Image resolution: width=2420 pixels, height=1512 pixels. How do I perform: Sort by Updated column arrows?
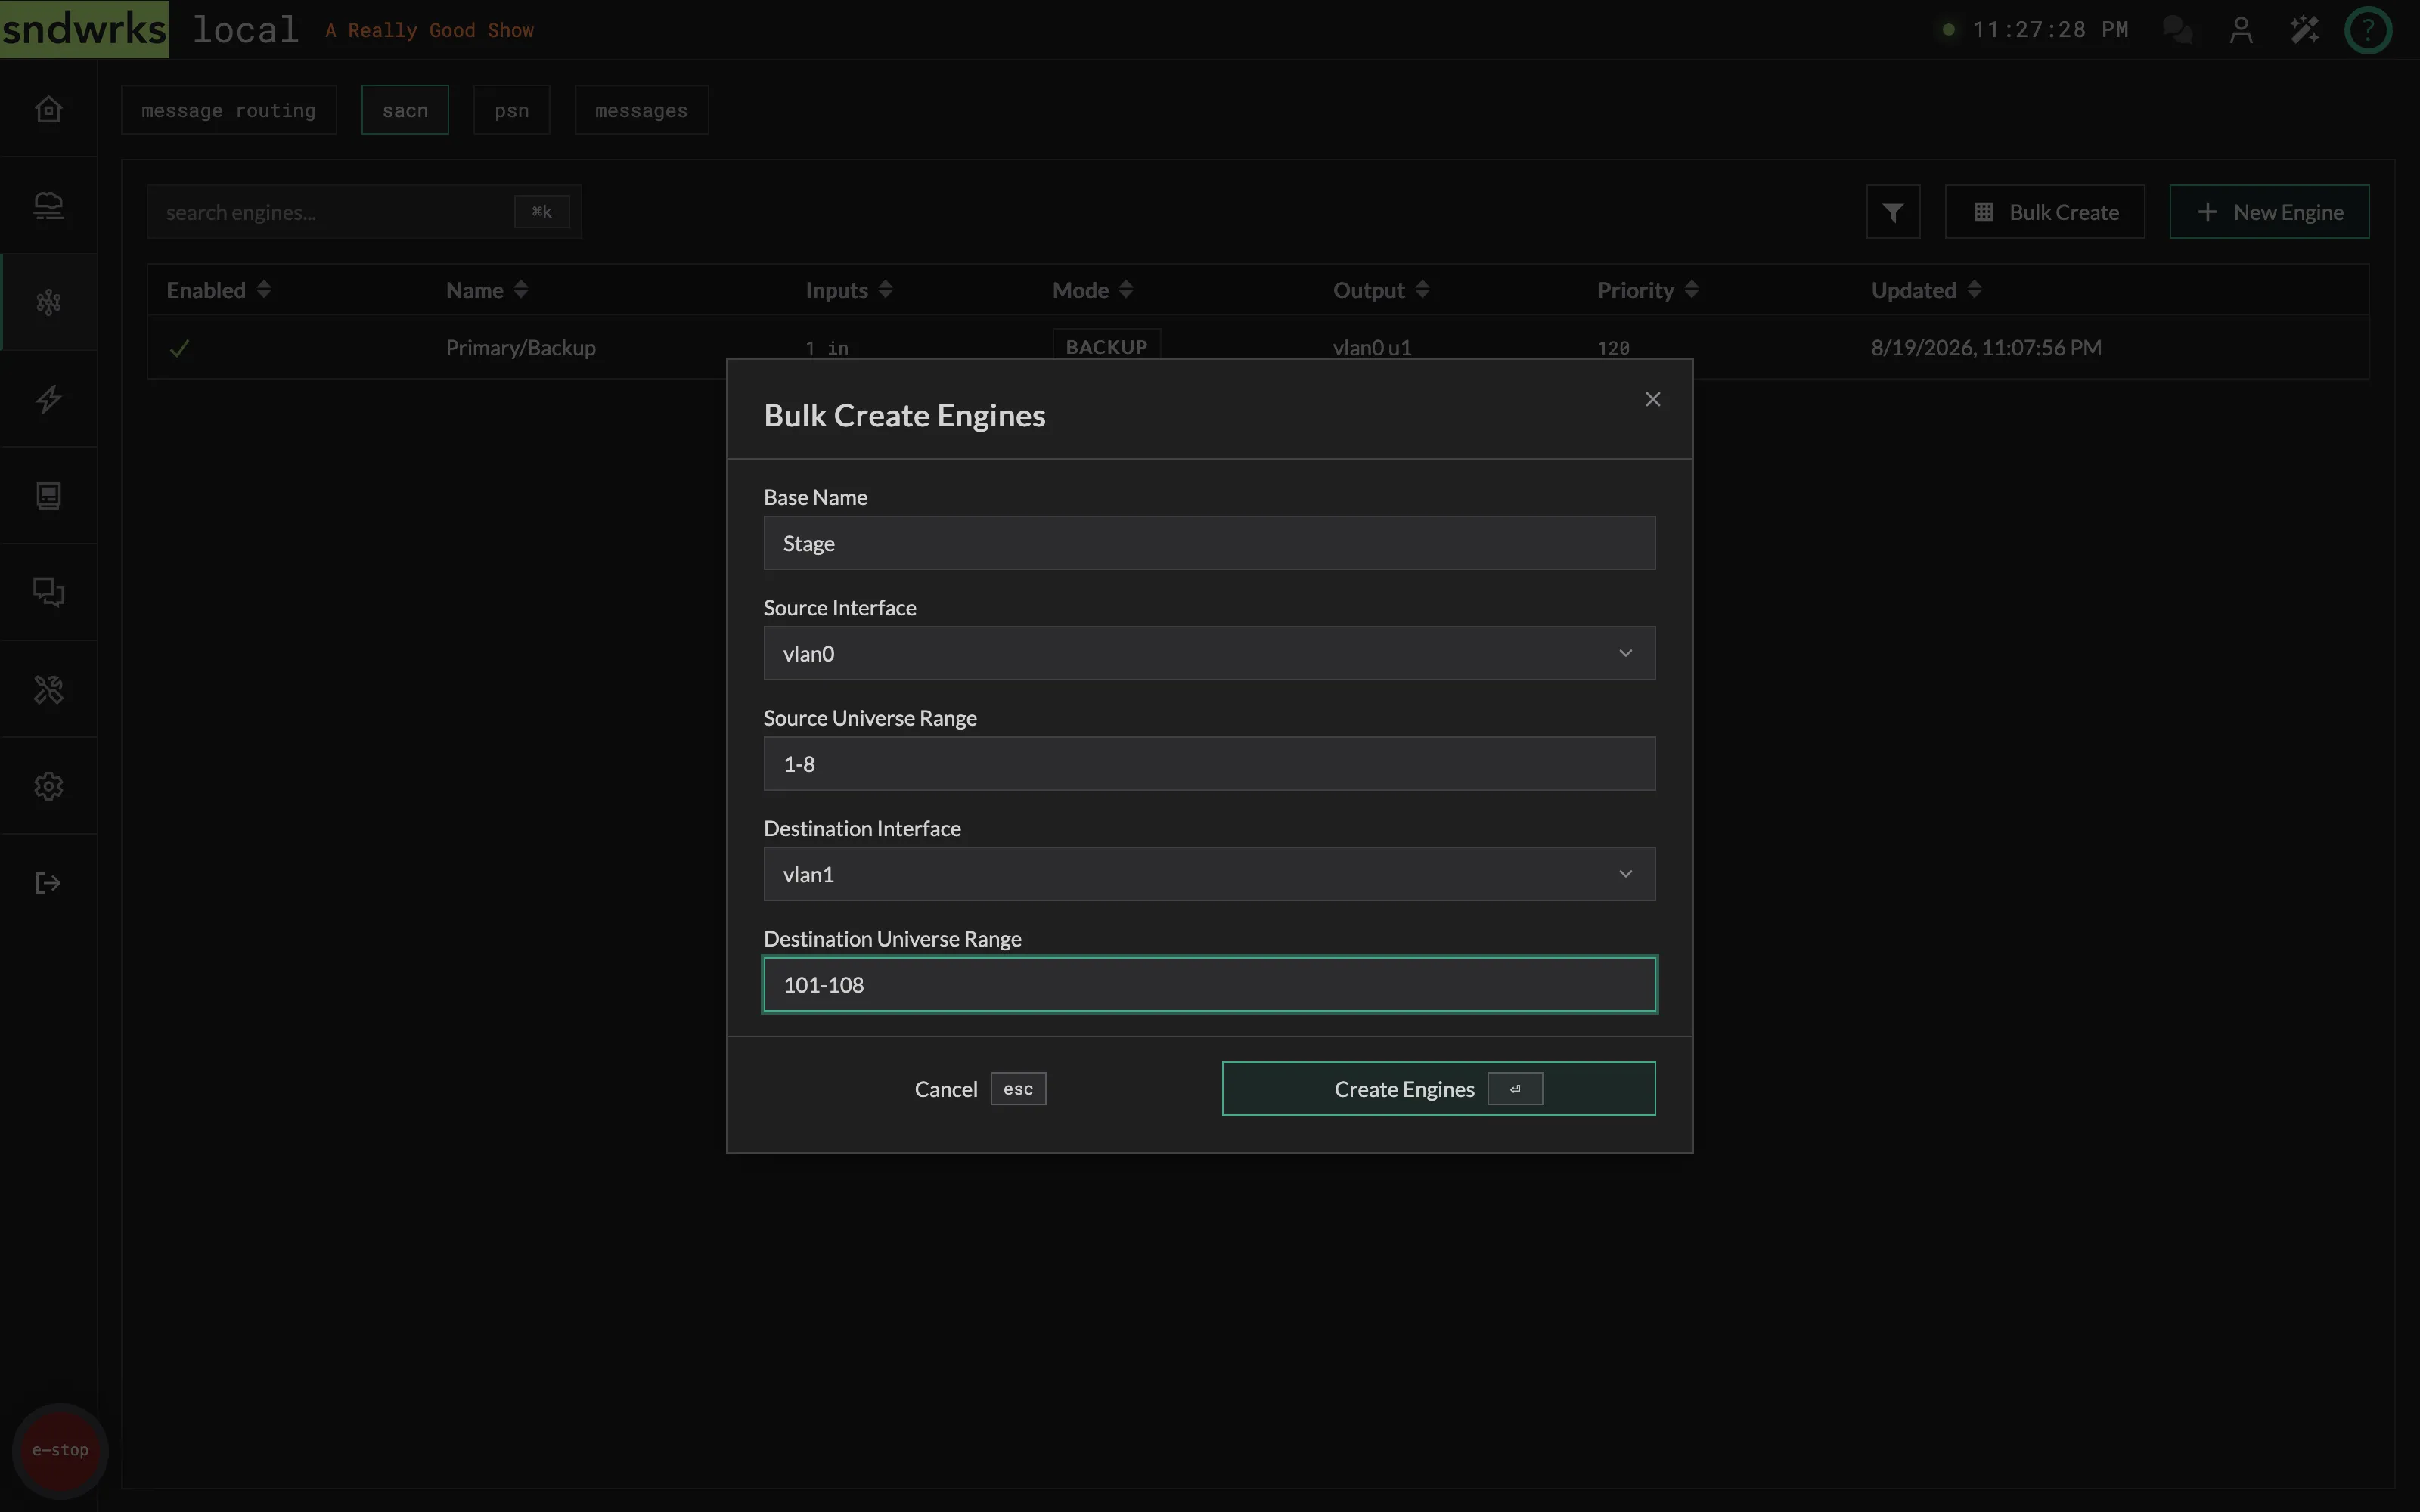click(1974, 290)
